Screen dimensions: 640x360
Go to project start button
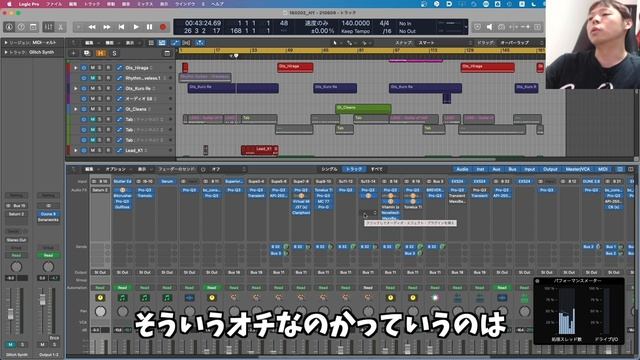121,27
